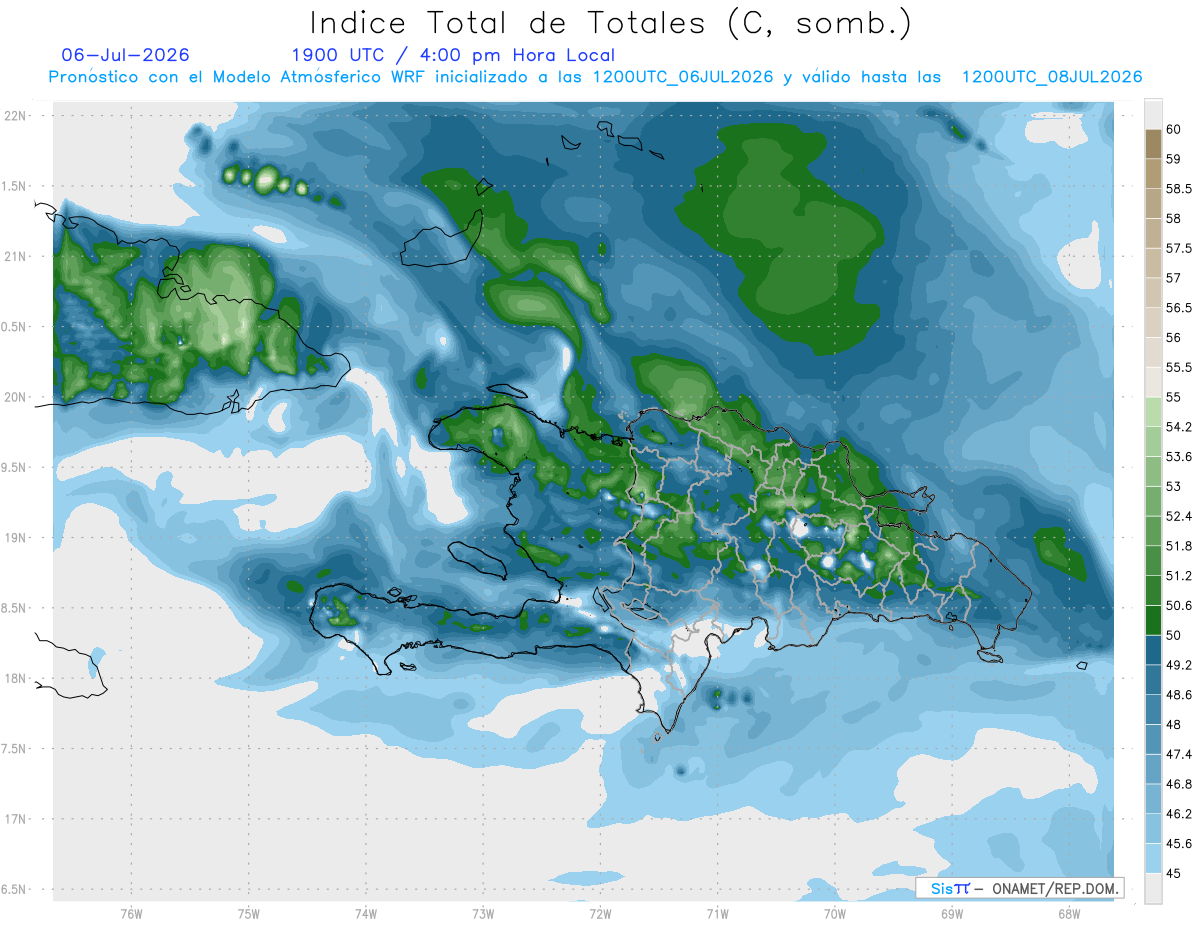The image size is (1200, 927).
Task: Pick the dark green swatch between 50 and 50.6
Action: 1153,621
